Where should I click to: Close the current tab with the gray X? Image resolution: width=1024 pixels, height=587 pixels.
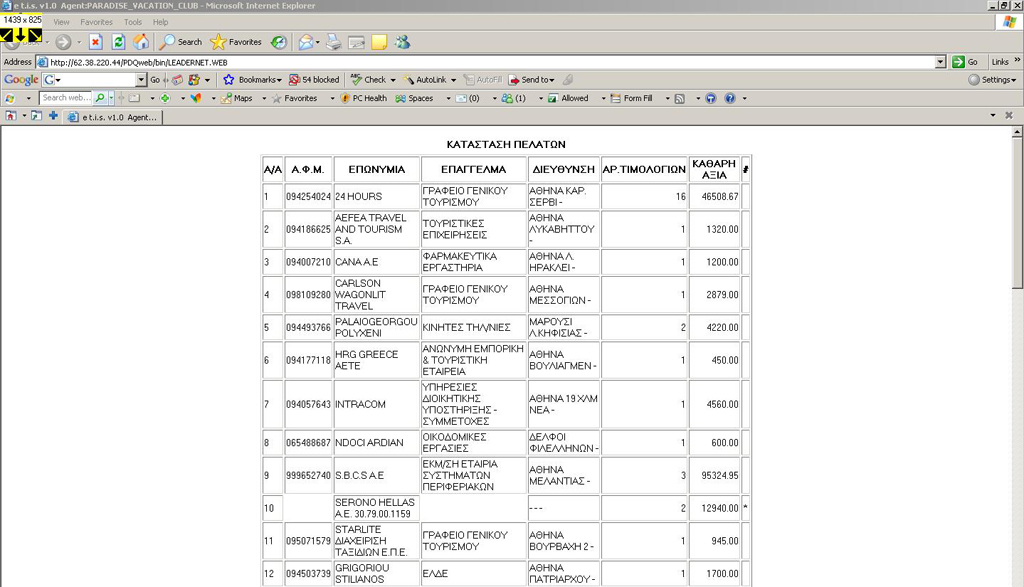pos(1009,116)
